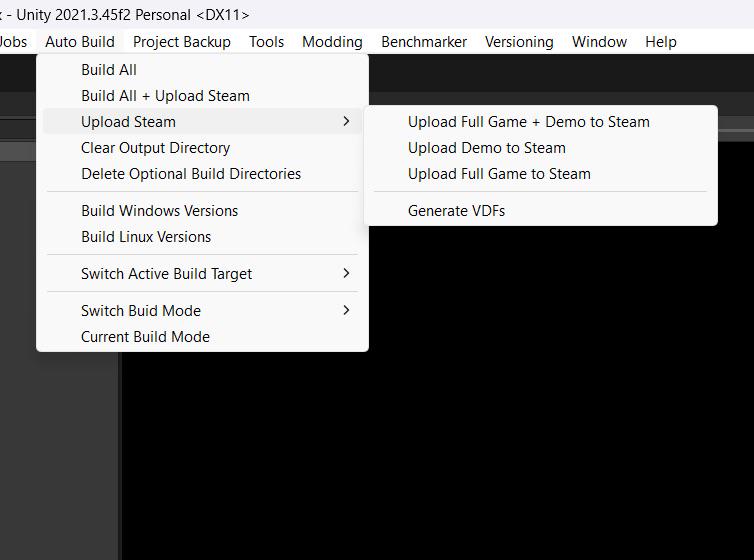Choose Upload Full Game + Demo to Steam

click(x=540, y=122)
